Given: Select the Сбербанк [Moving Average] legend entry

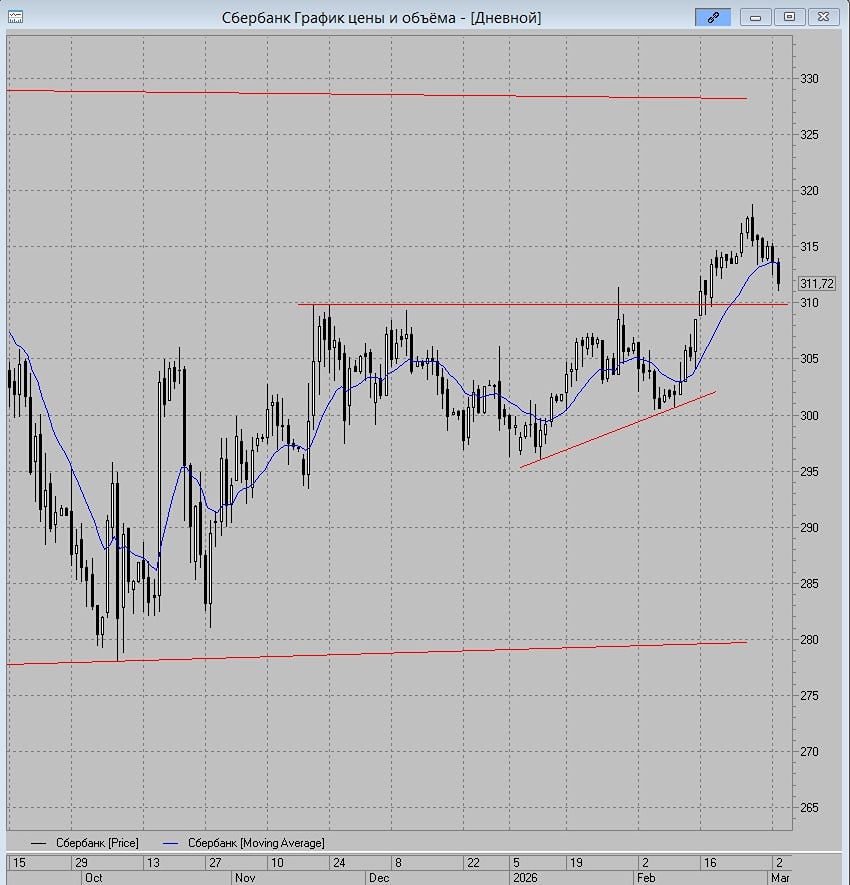Looking at the screenshot, I should [255, 843].
